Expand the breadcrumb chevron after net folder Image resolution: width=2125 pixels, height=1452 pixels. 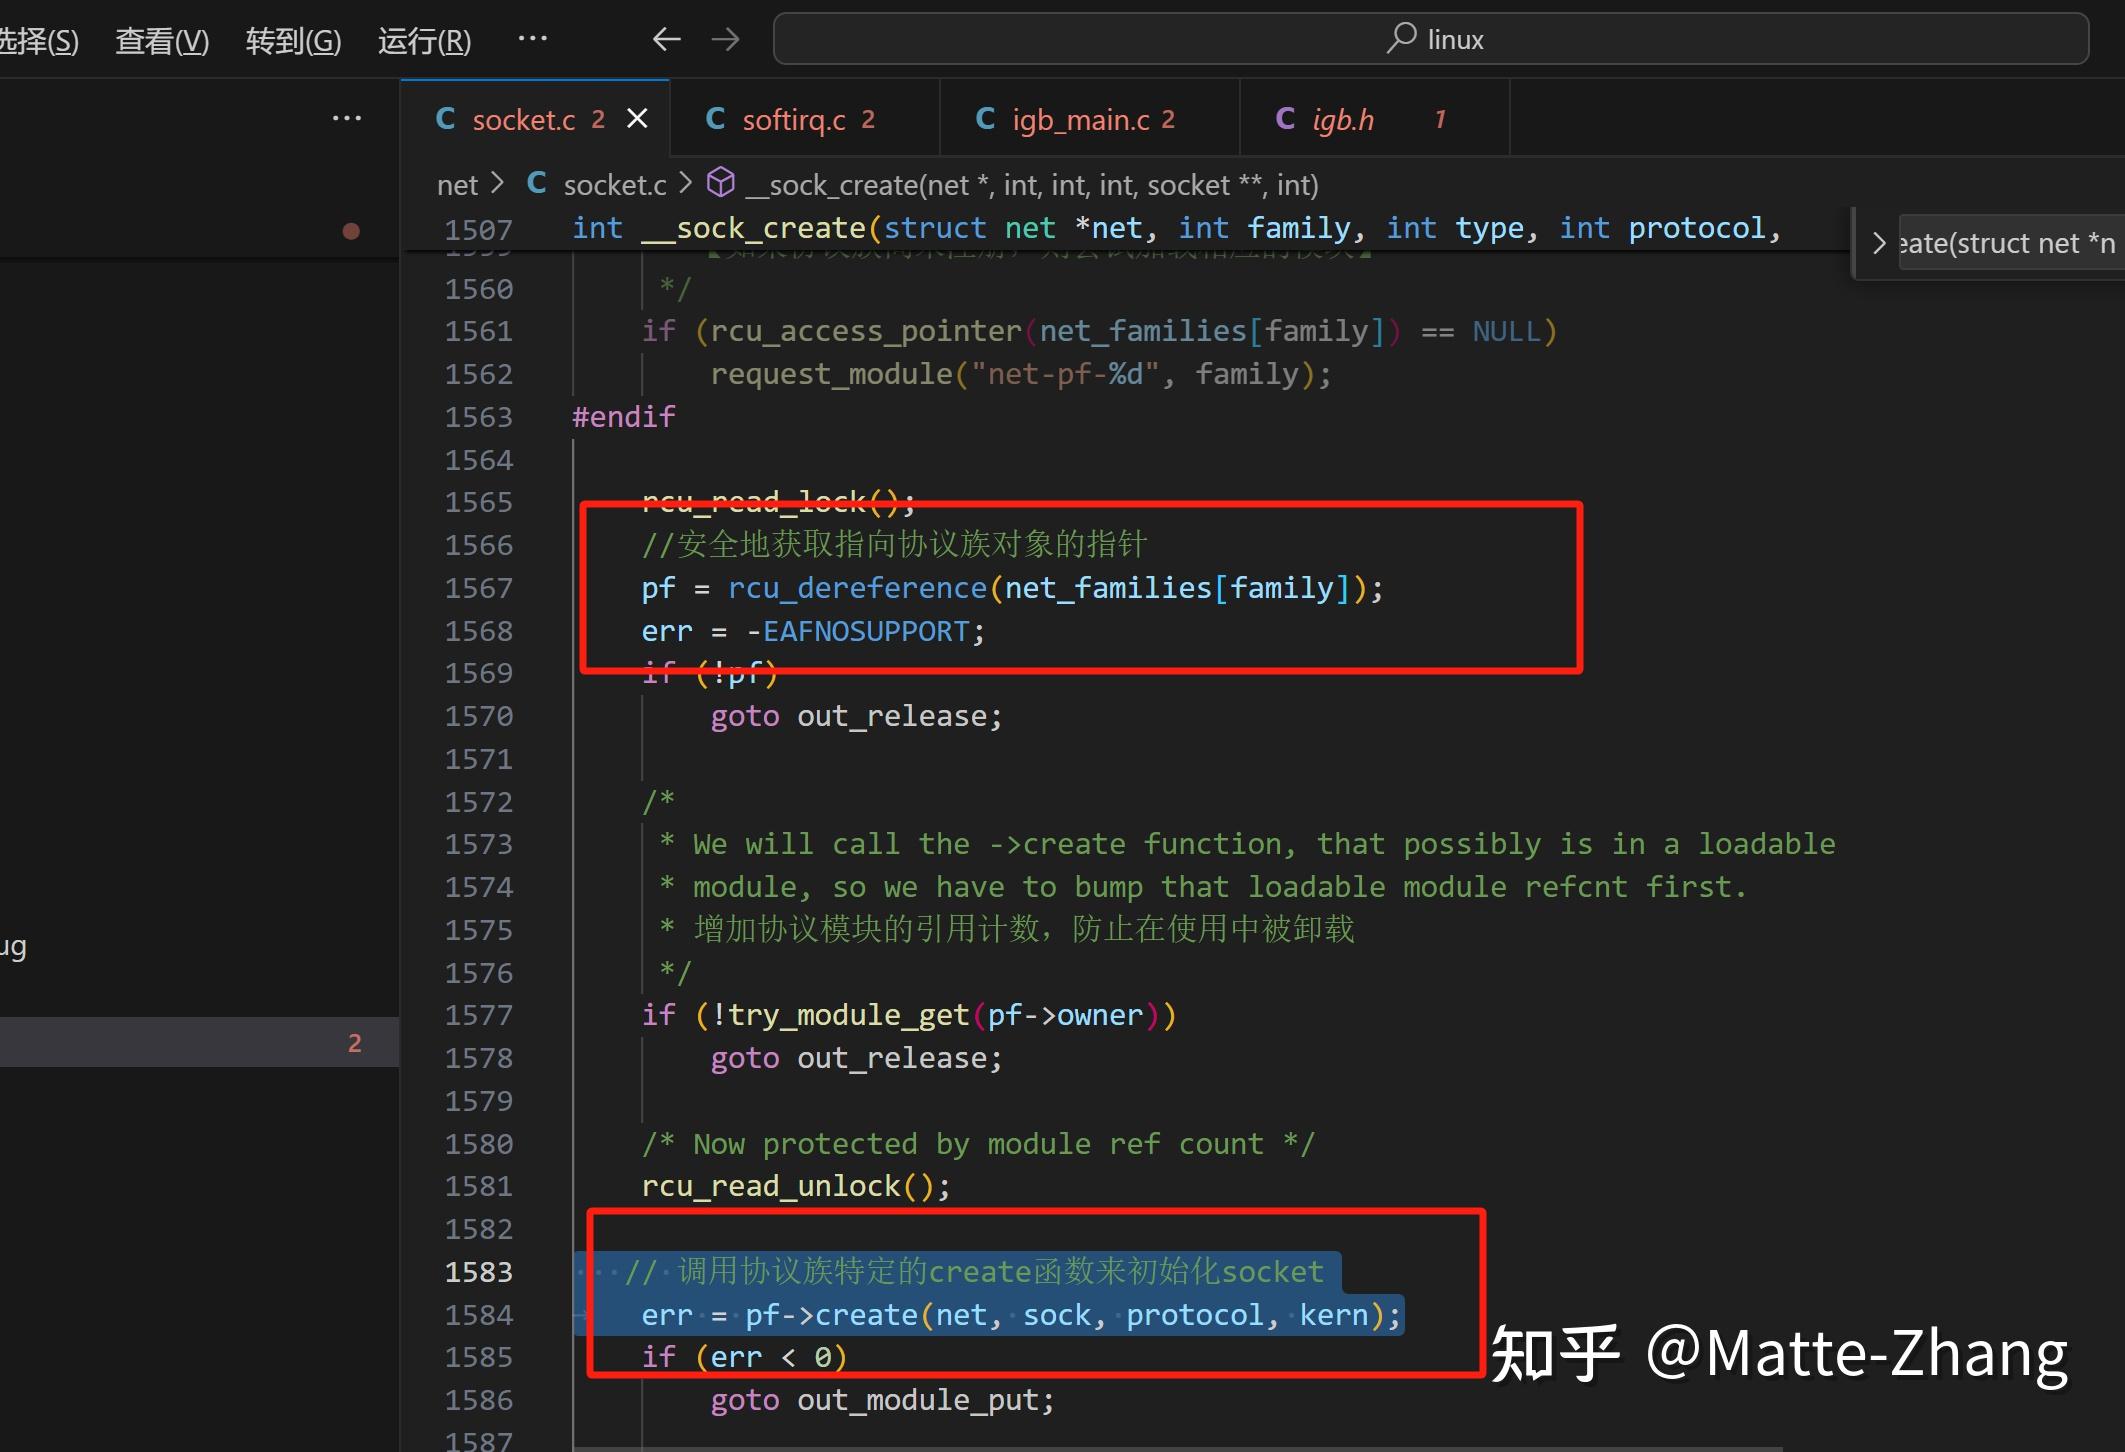[x=498, y=184]
